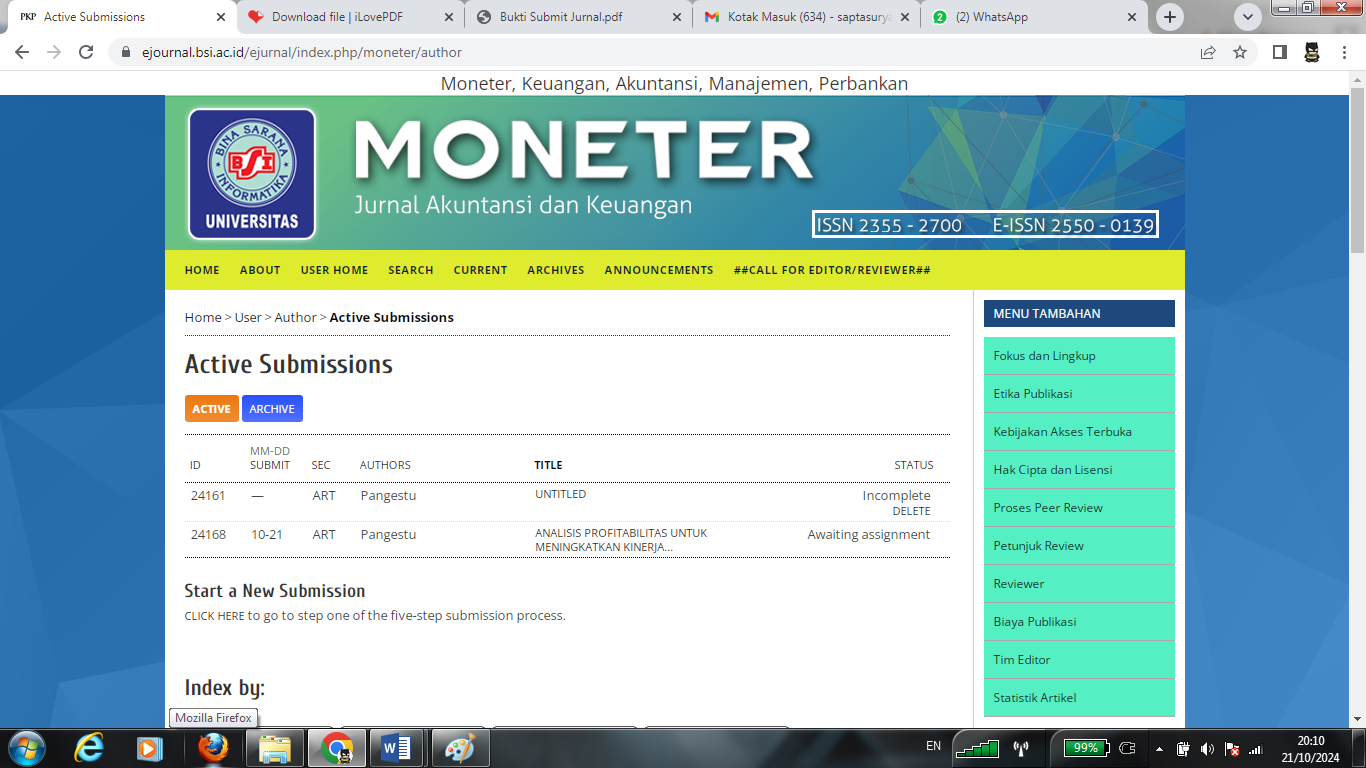This screenshot has width=1366, height=768.
Task: Open the CALL FOR EDITOR/REVIEWER menu item
Action: click(x=832, y=270)
